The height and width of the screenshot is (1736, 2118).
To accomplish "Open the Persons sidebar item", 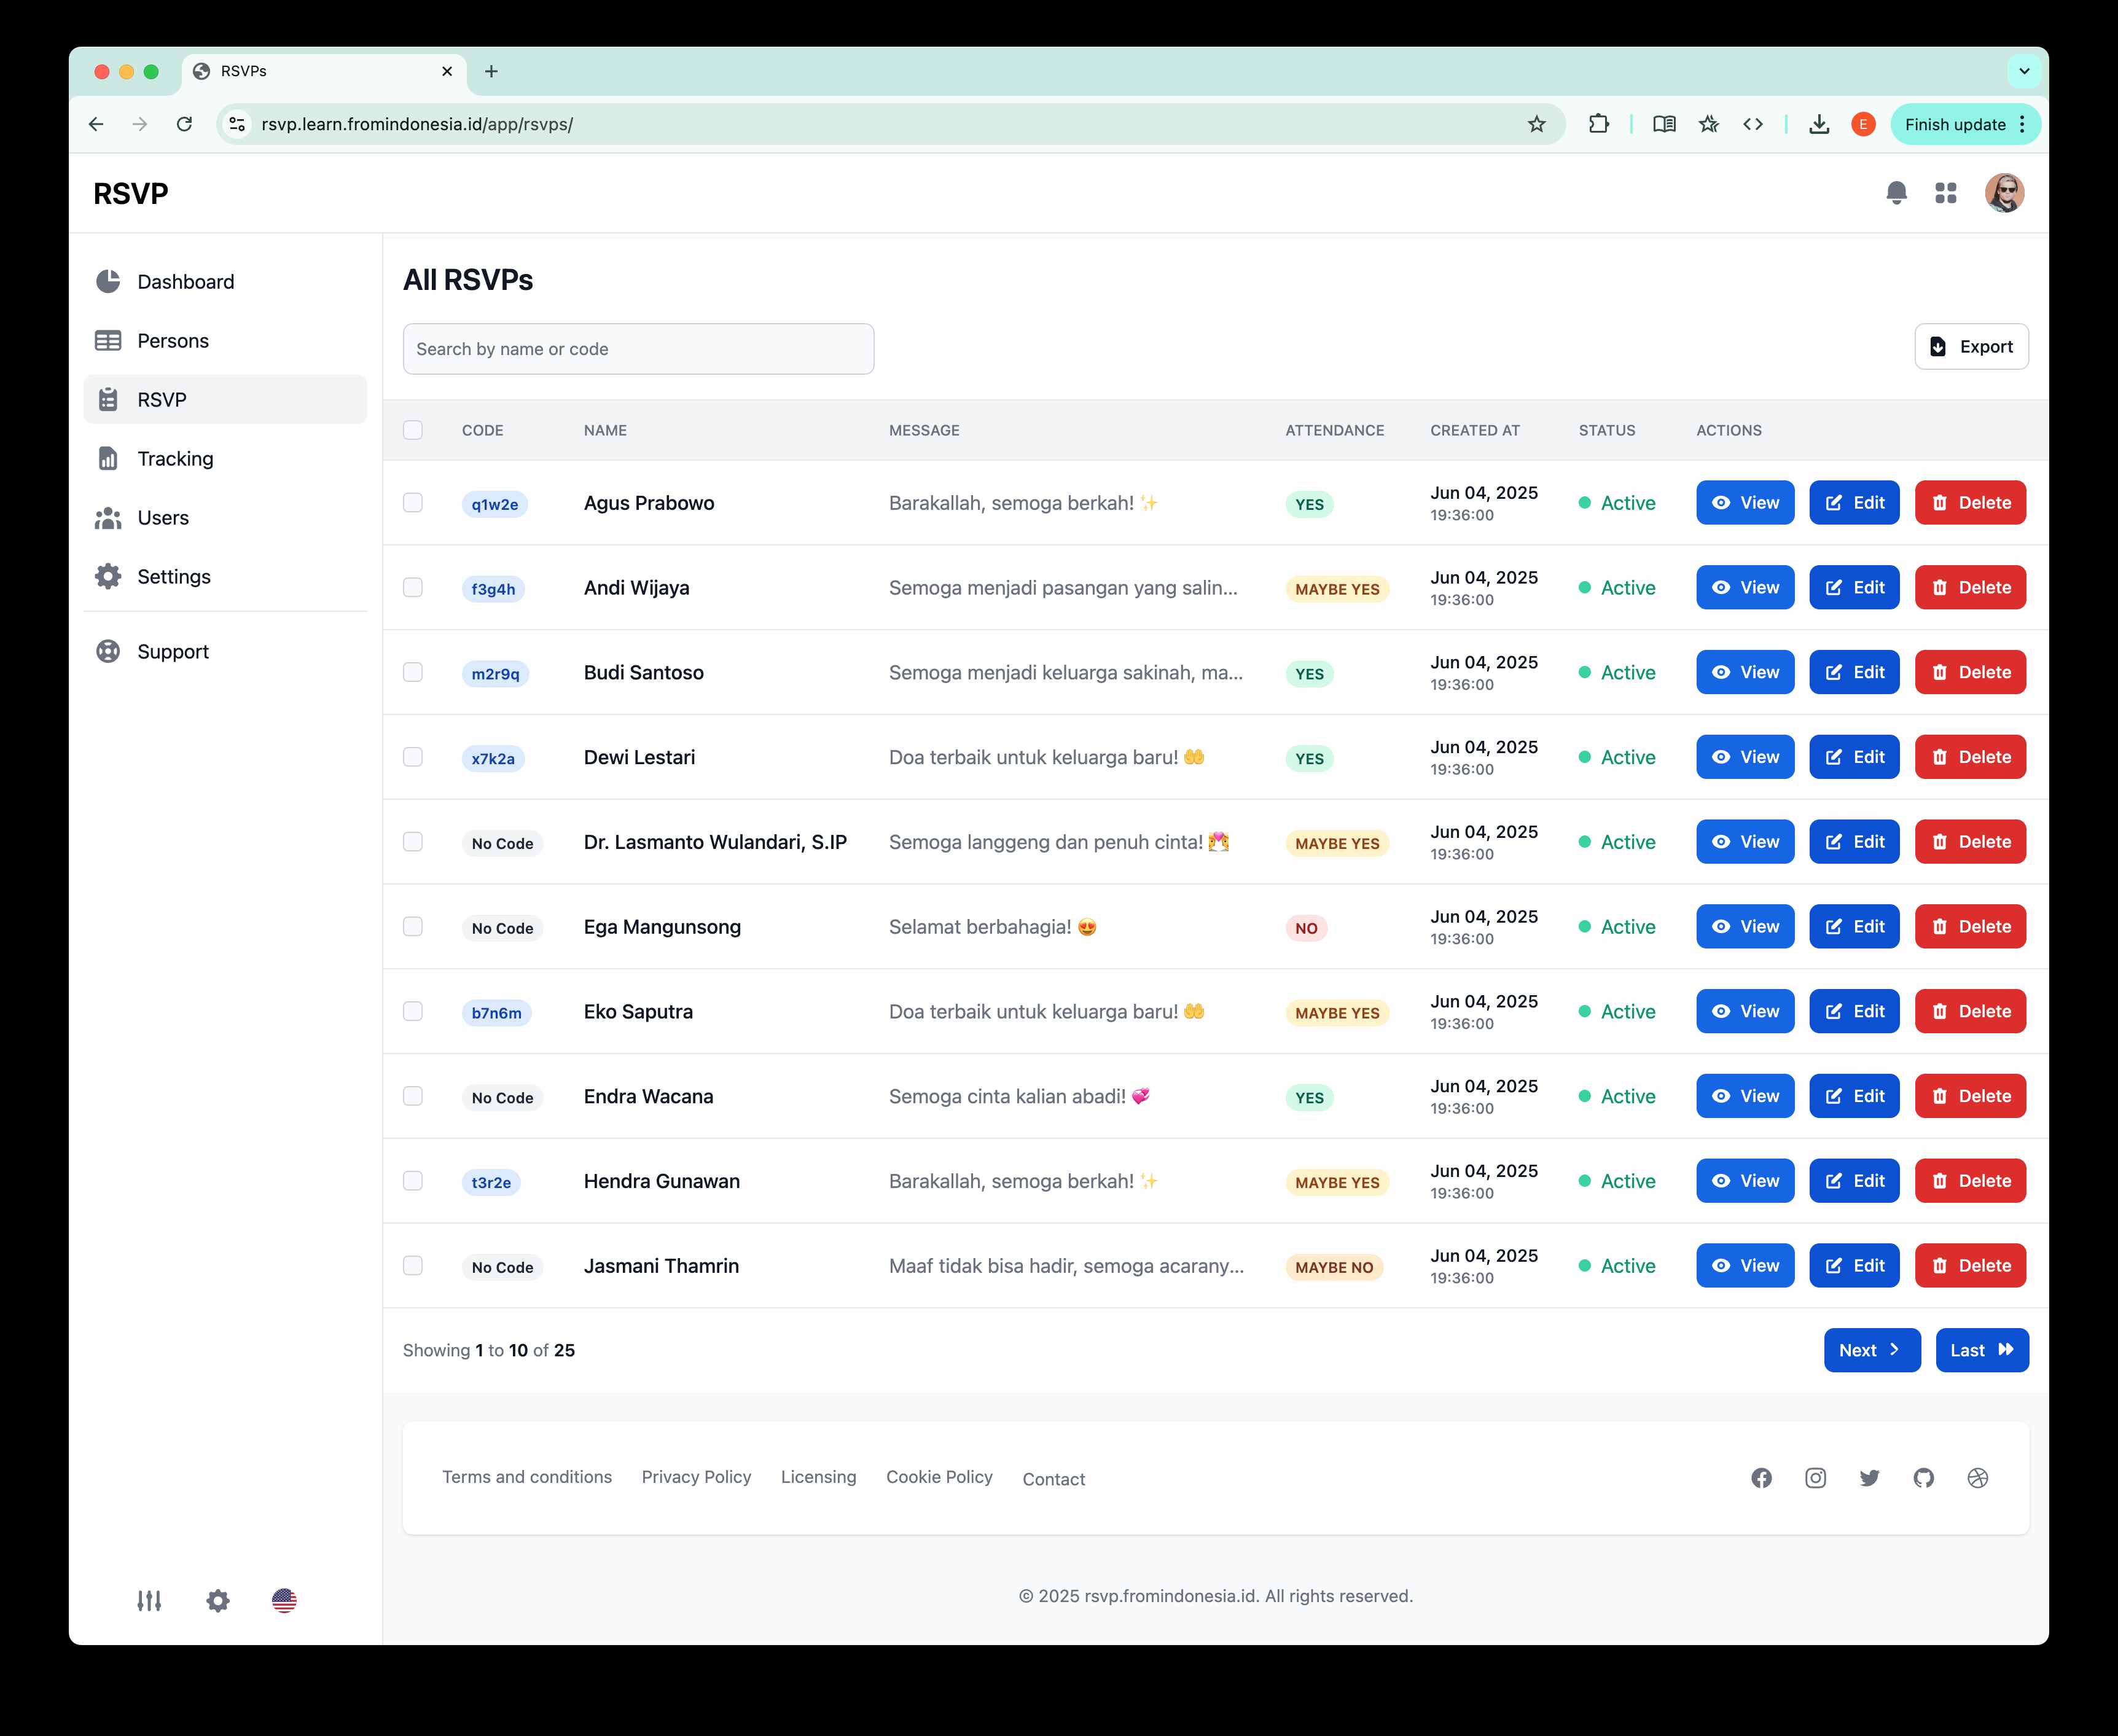I will click(x=173, y=341).
